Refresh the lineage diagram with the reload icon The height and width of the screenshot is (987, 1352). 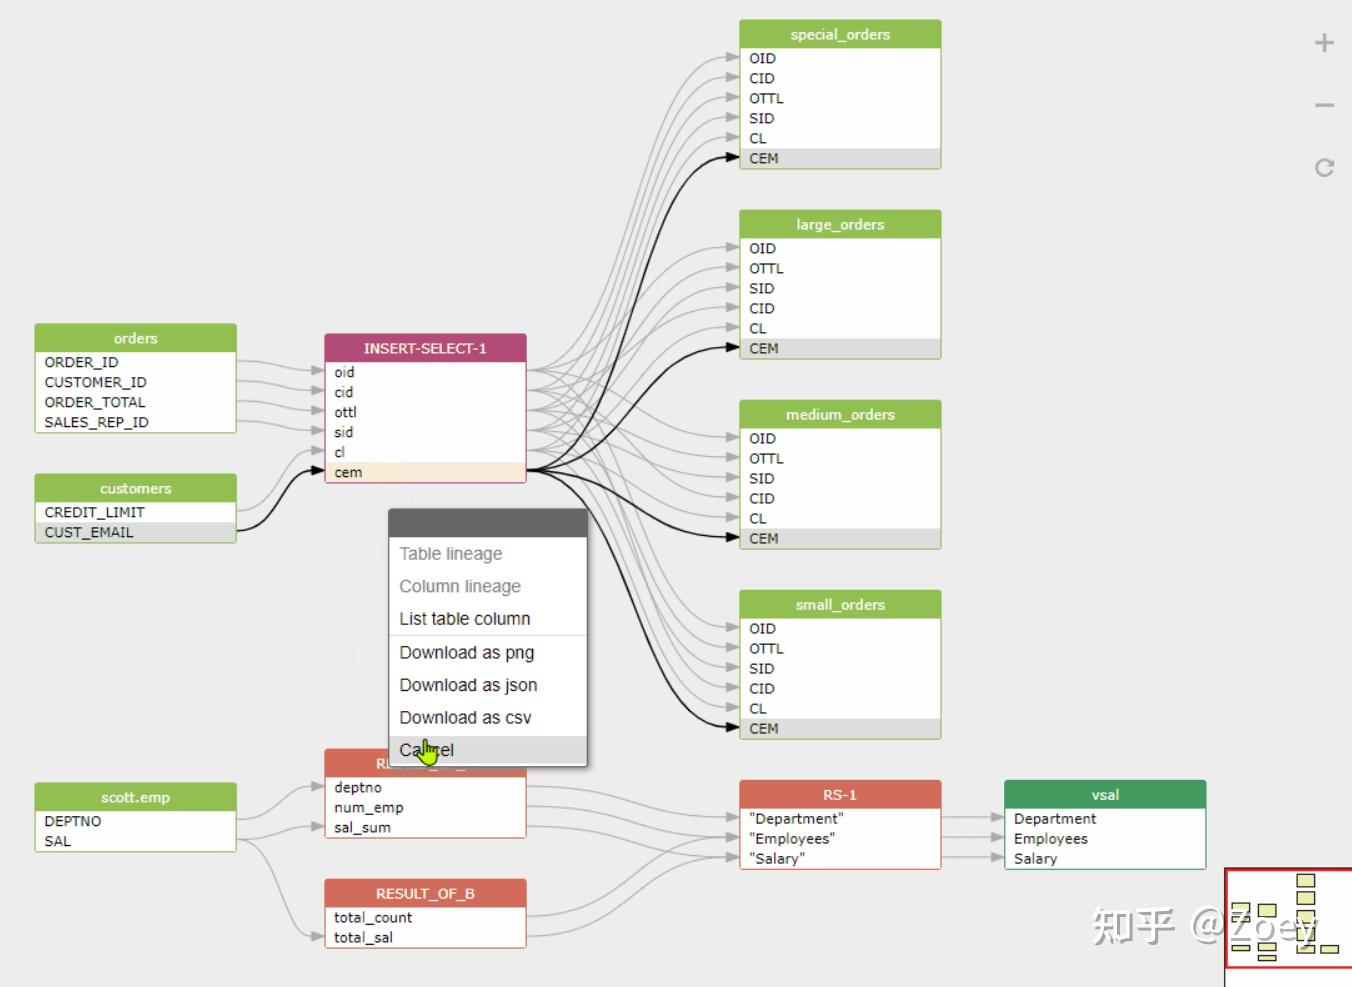1323,168
